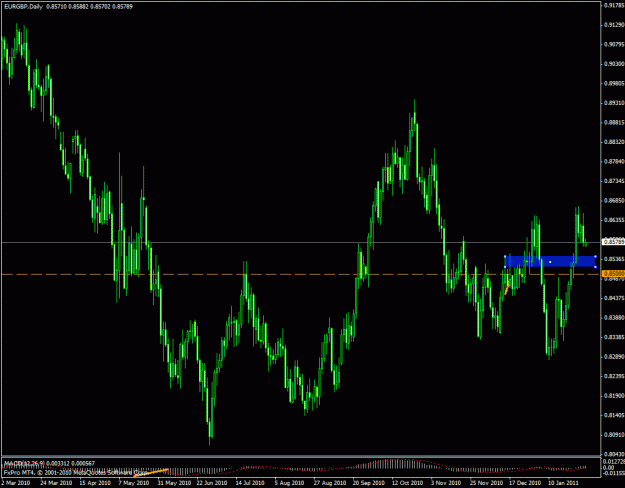Select the orange dashed horizontal line
Viewport: 625px width, 488px height.
pyautogui.click(x=300, y=274)
